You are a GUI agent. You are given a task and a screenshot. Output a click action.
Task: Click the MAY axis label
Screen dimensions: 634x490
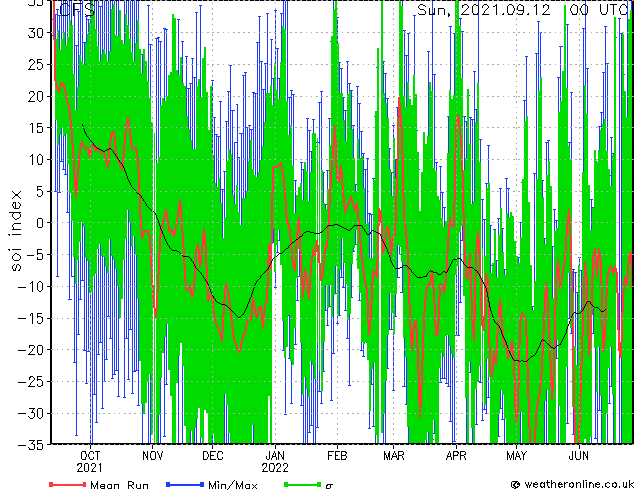pos(516,456)
